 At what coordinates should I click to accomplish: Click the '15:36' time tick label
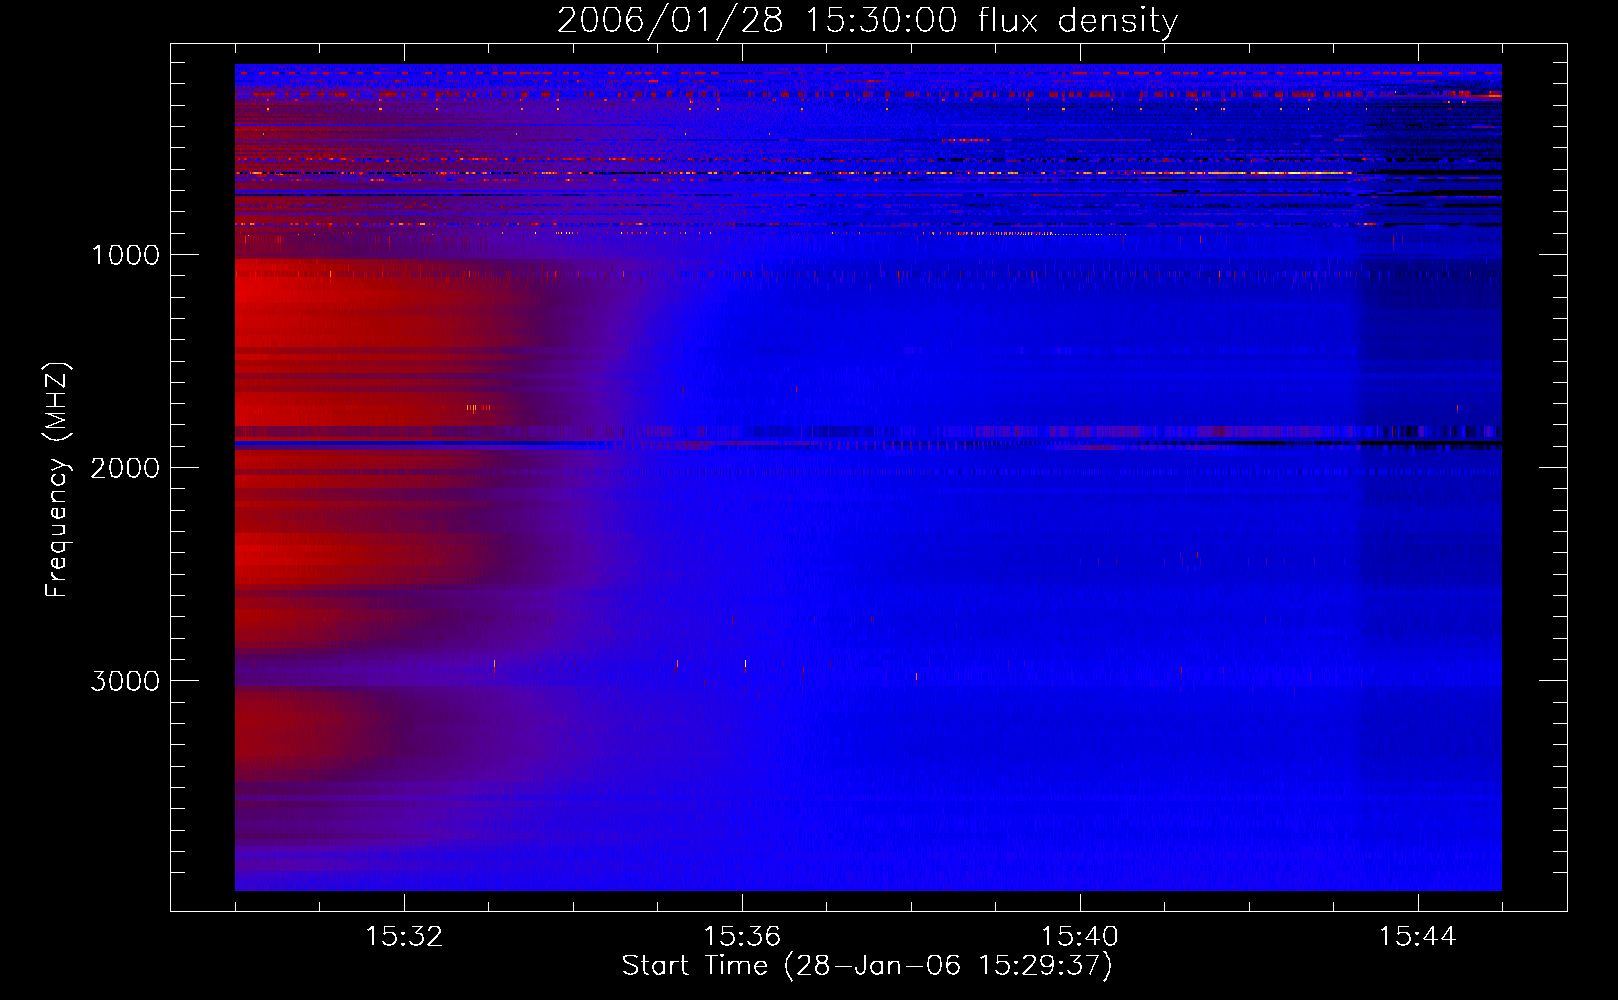742,937
